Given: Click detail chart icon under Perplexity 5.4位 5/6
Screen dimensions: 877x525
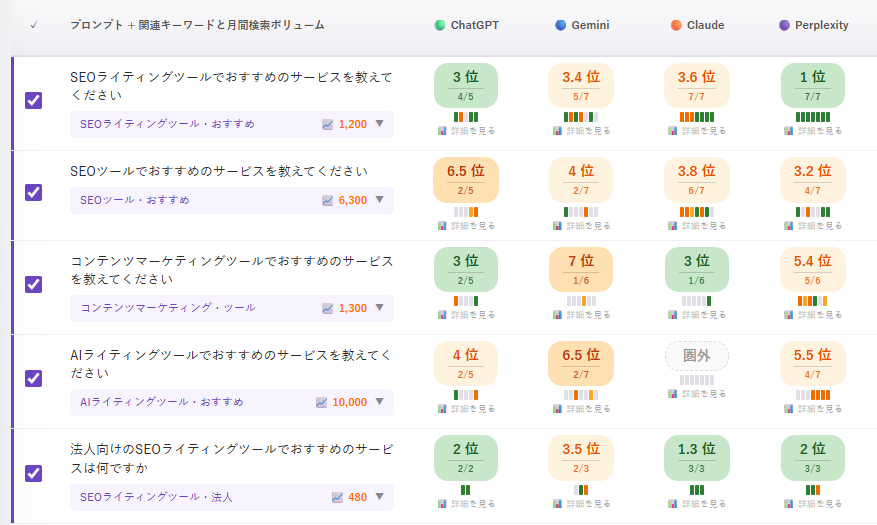Looking at the screenshot, I should (x=788, y=315).
